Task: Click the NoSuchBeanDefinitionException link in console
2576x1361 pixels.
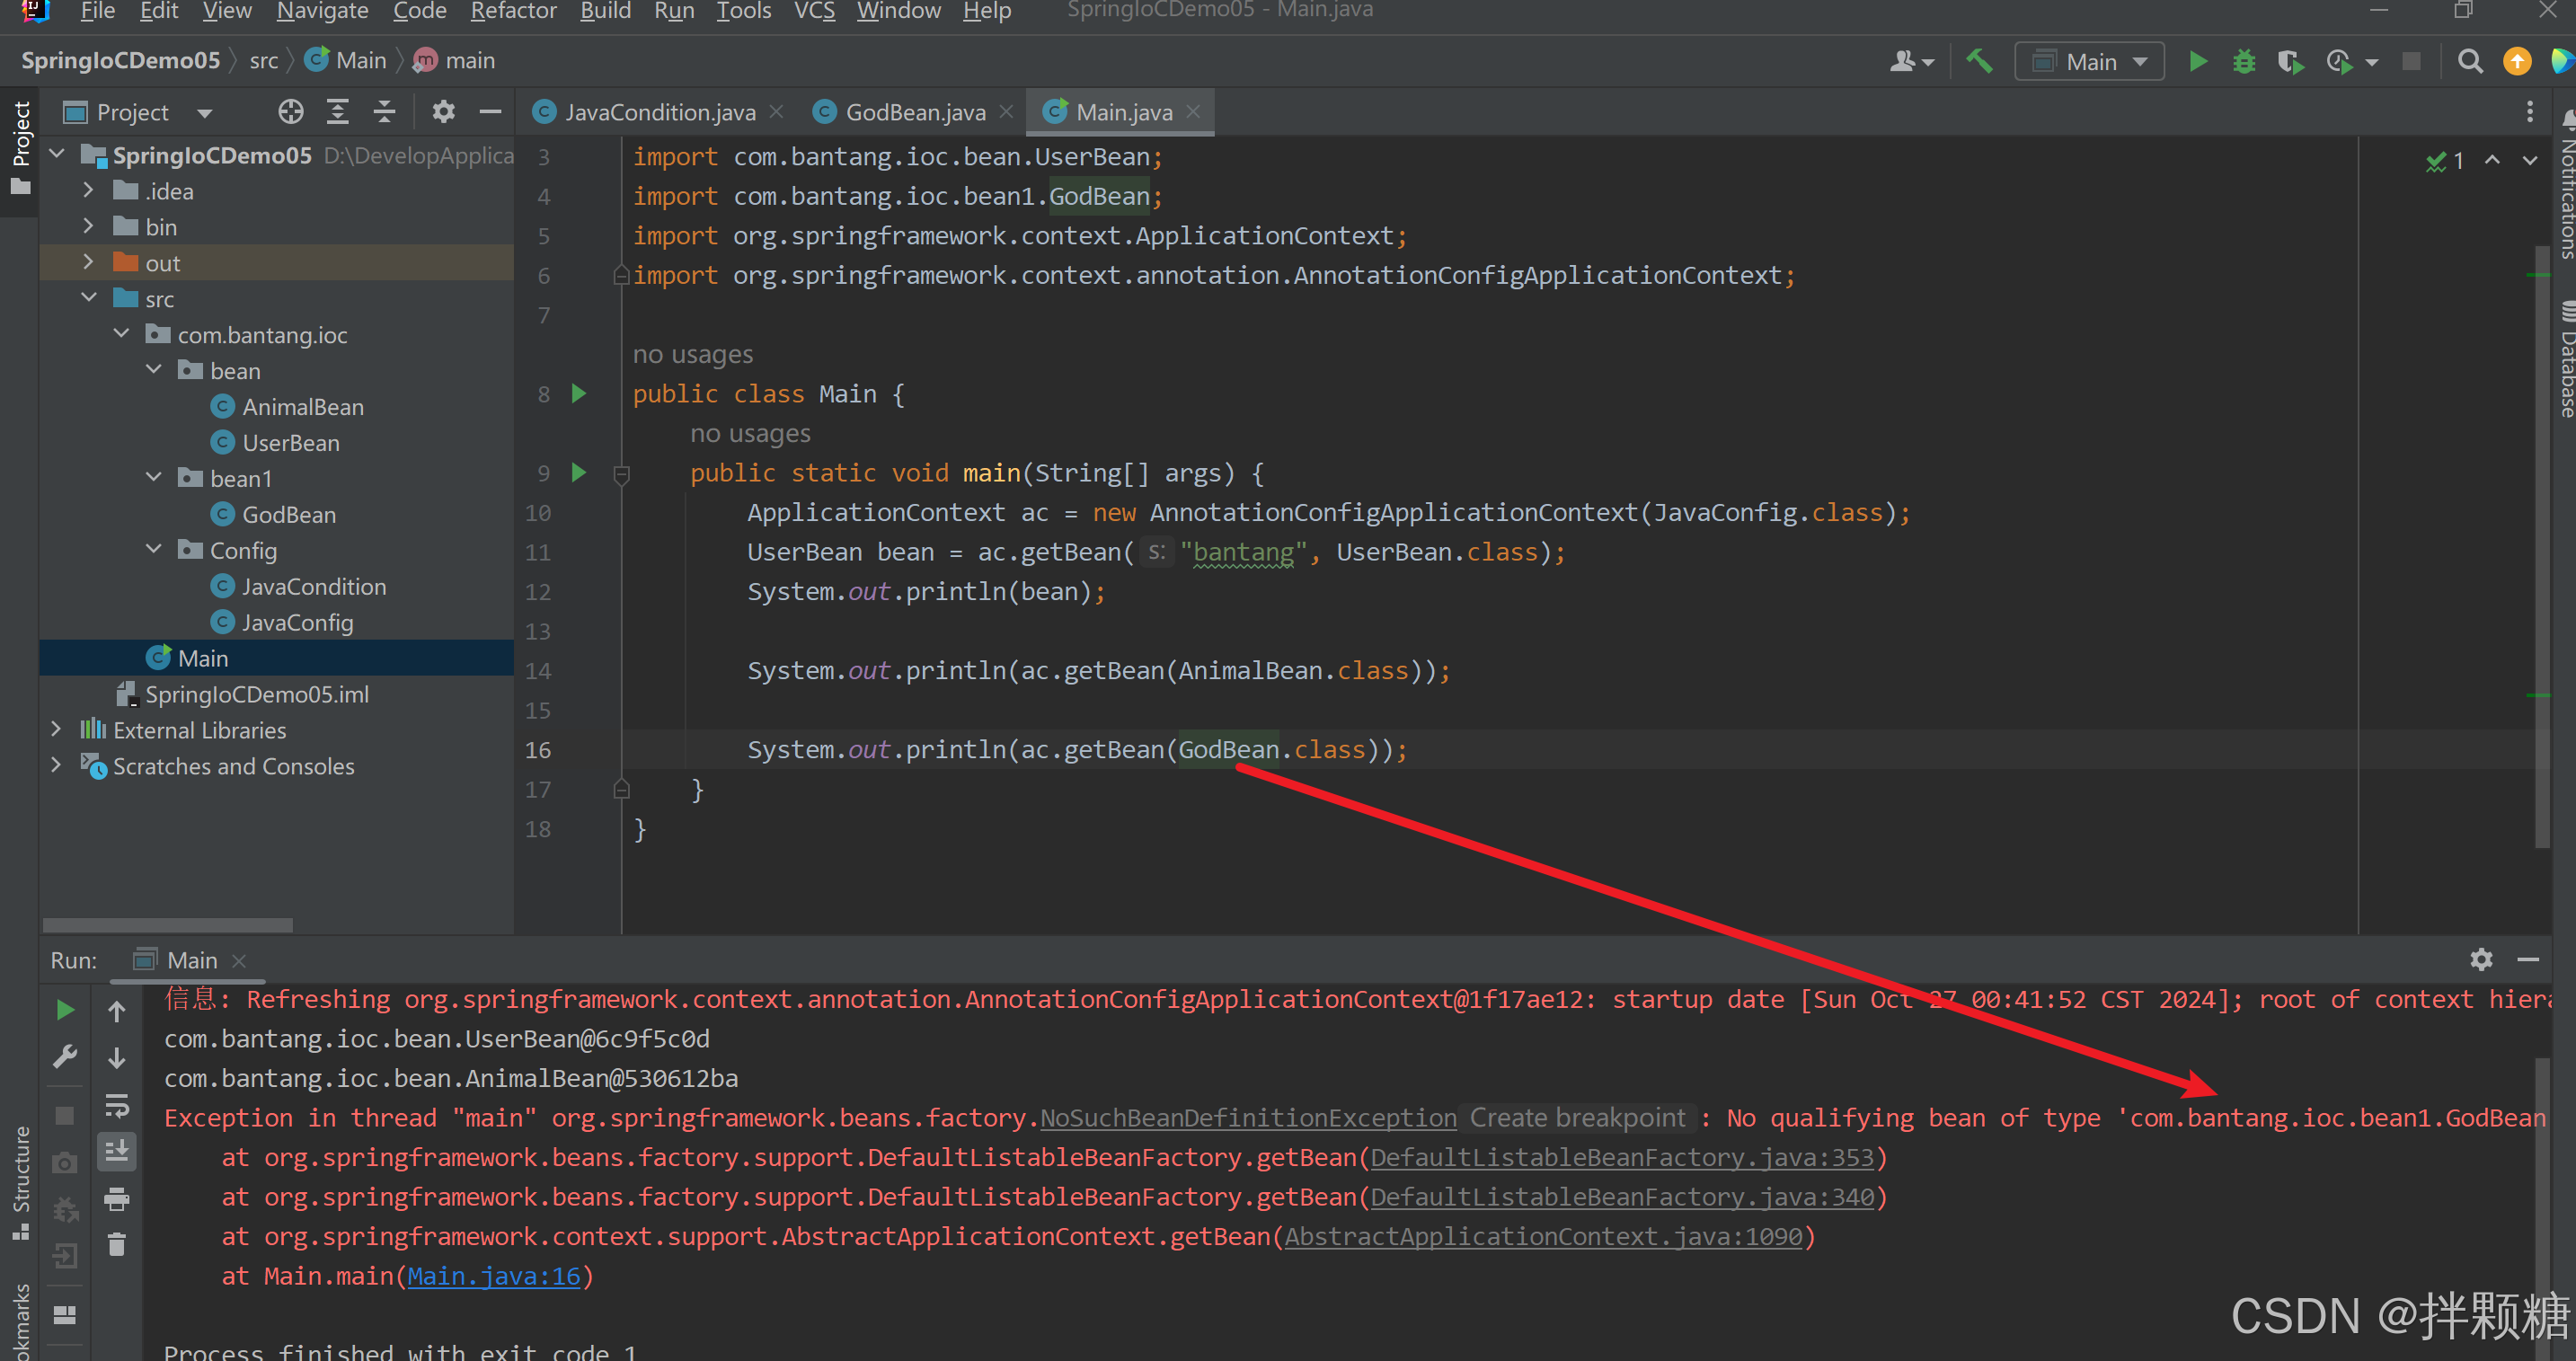Action: [1247, 1117]
